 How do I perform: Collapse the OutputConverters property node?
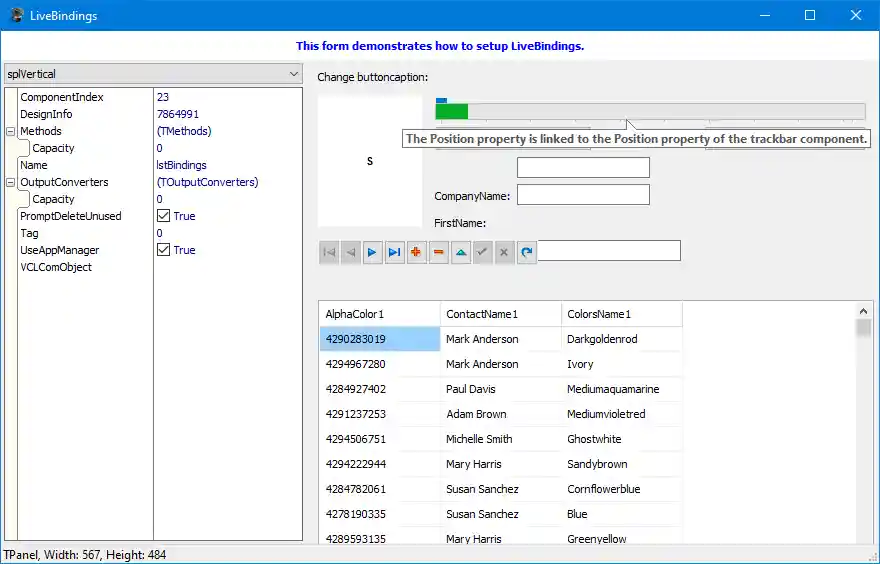click(10, 182)
